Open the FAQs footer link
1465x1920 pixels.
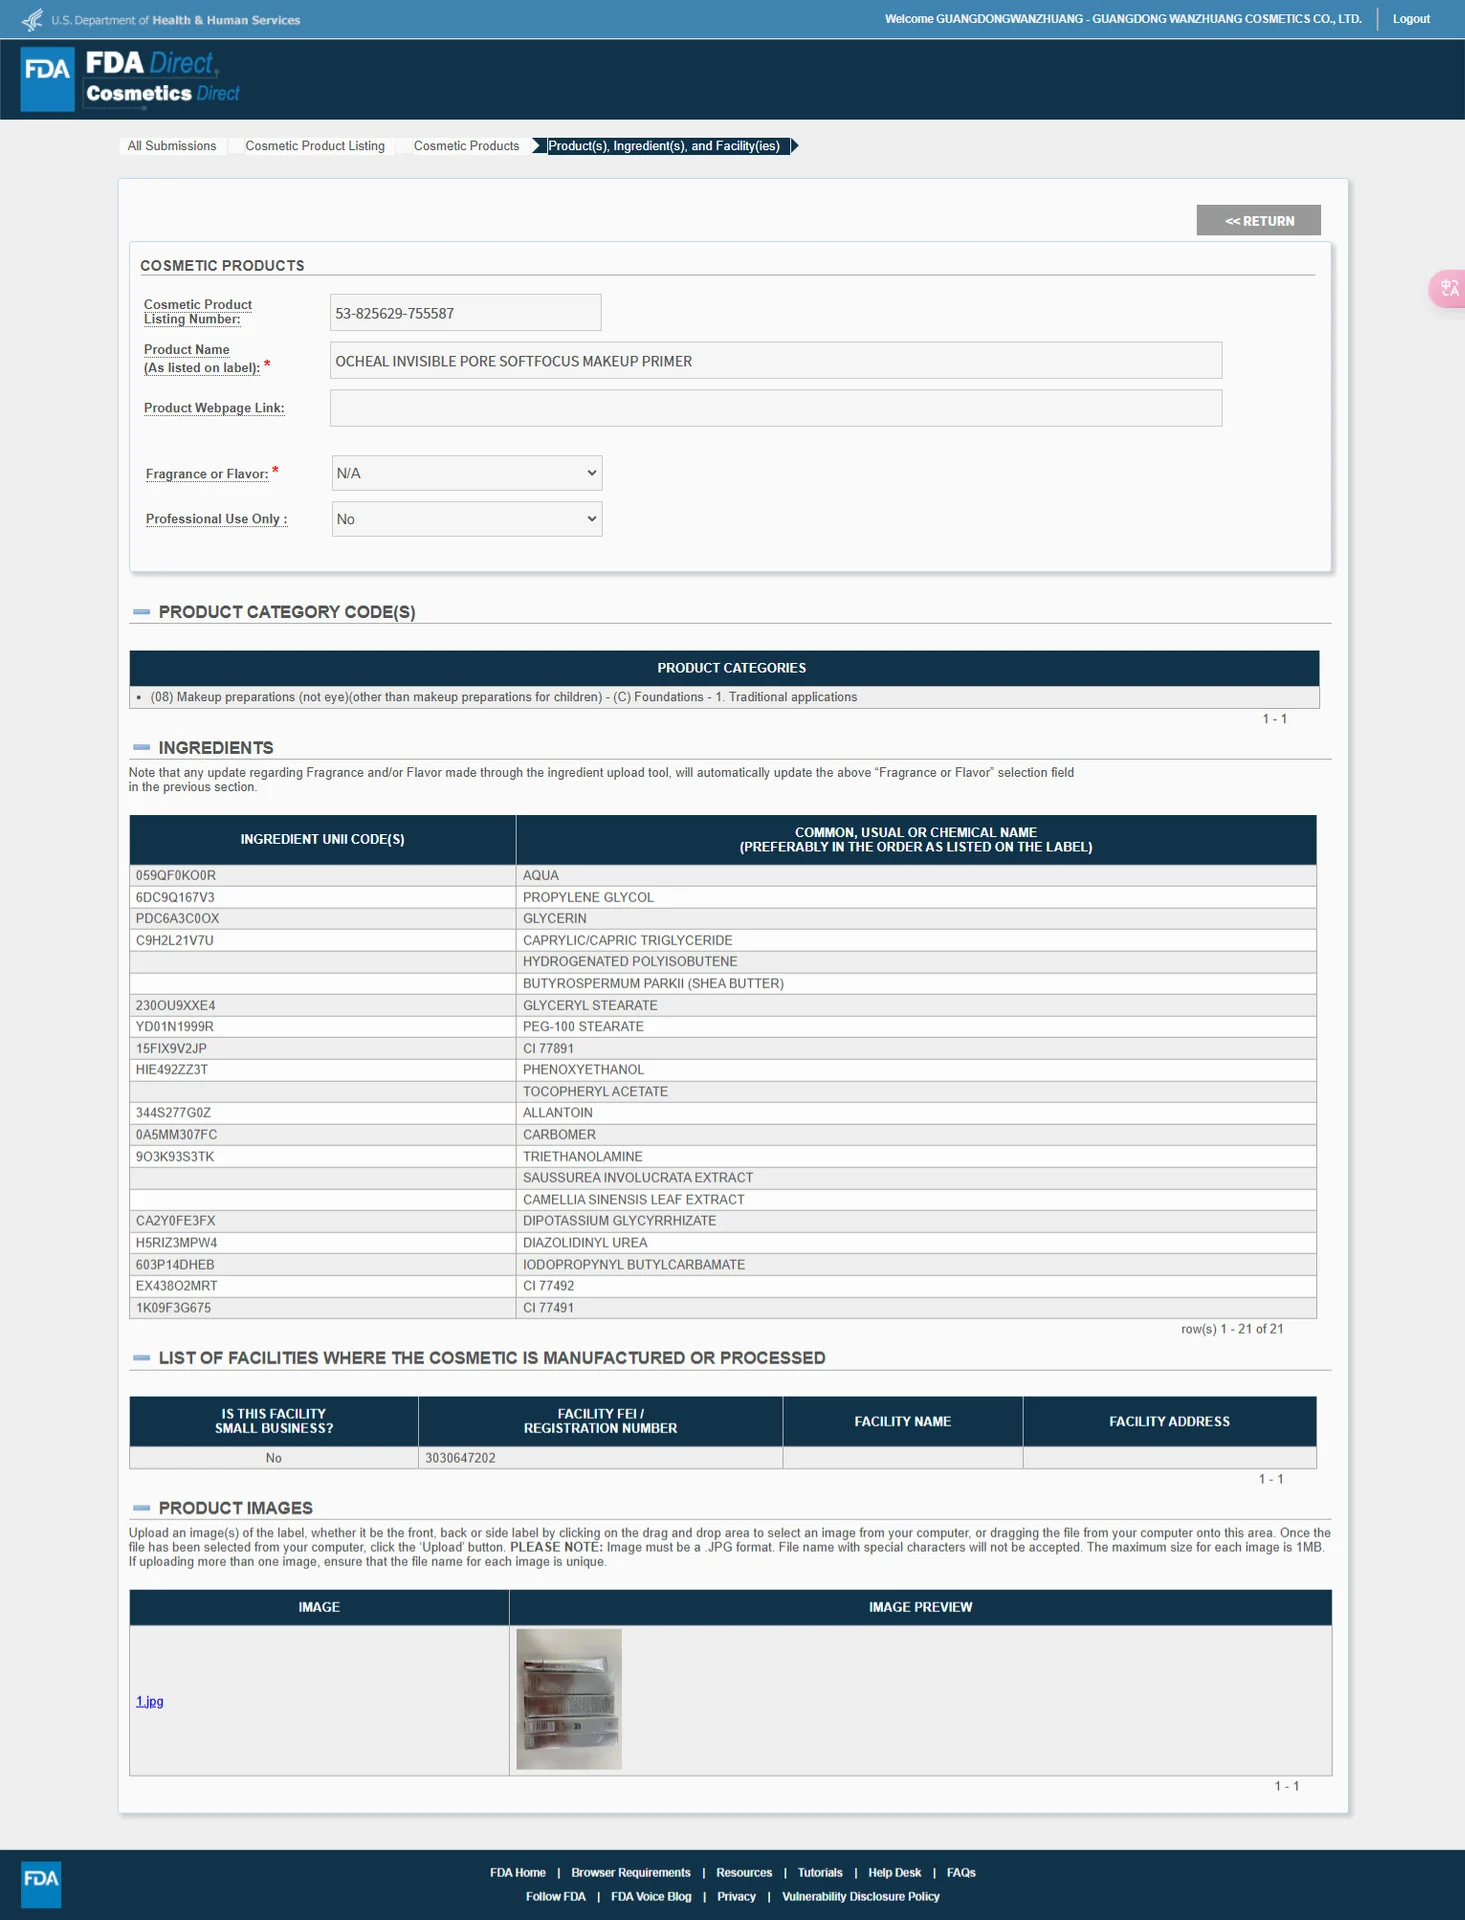pyautogui.click(x=961, y=1873)
